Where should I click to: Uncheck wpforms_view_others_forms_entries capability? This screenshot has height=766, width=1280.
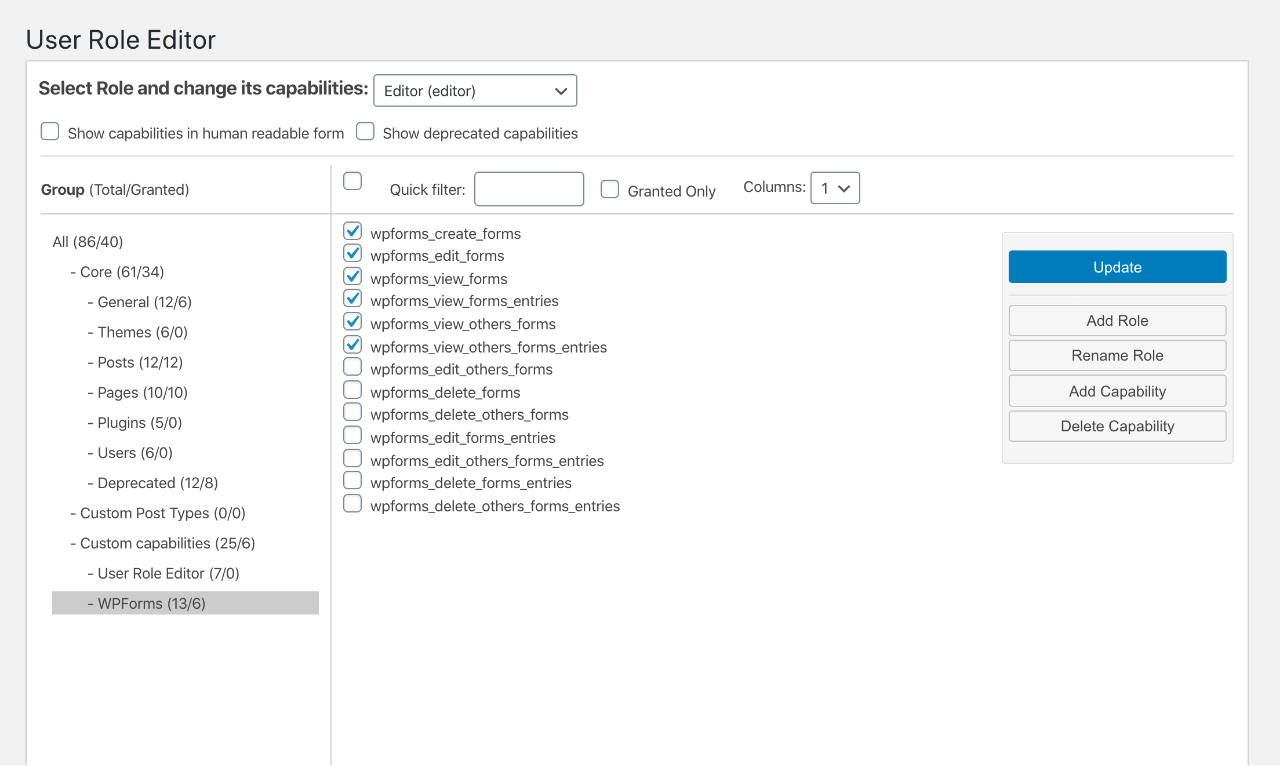click(x=352, y=345)
